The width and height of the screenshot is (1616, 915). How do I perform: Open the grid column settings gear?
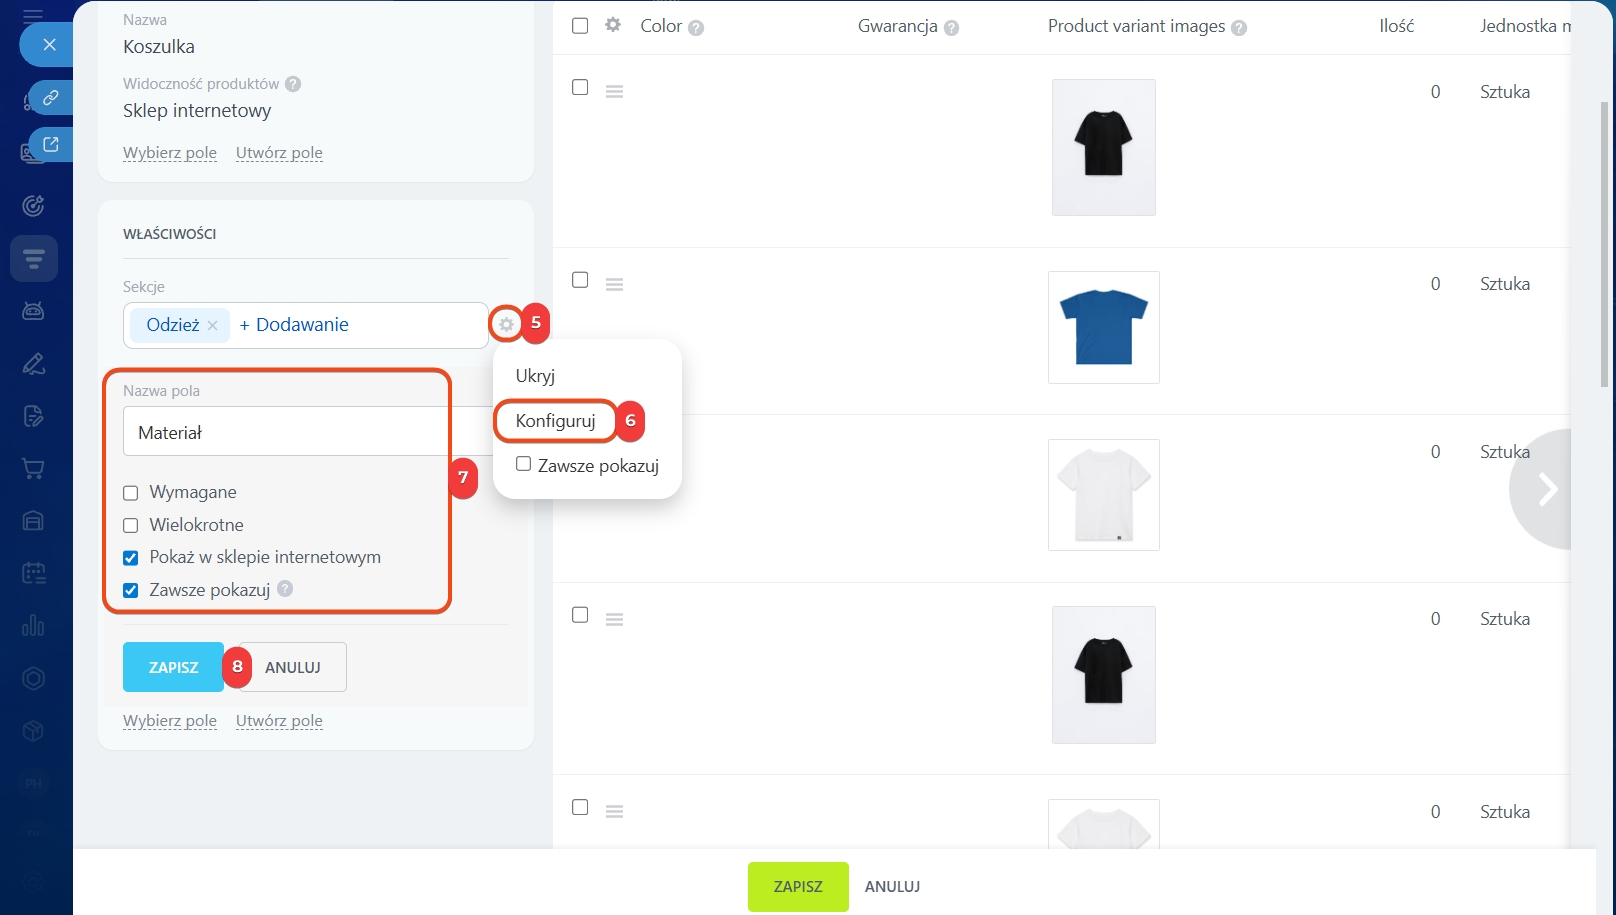[613, 25]
